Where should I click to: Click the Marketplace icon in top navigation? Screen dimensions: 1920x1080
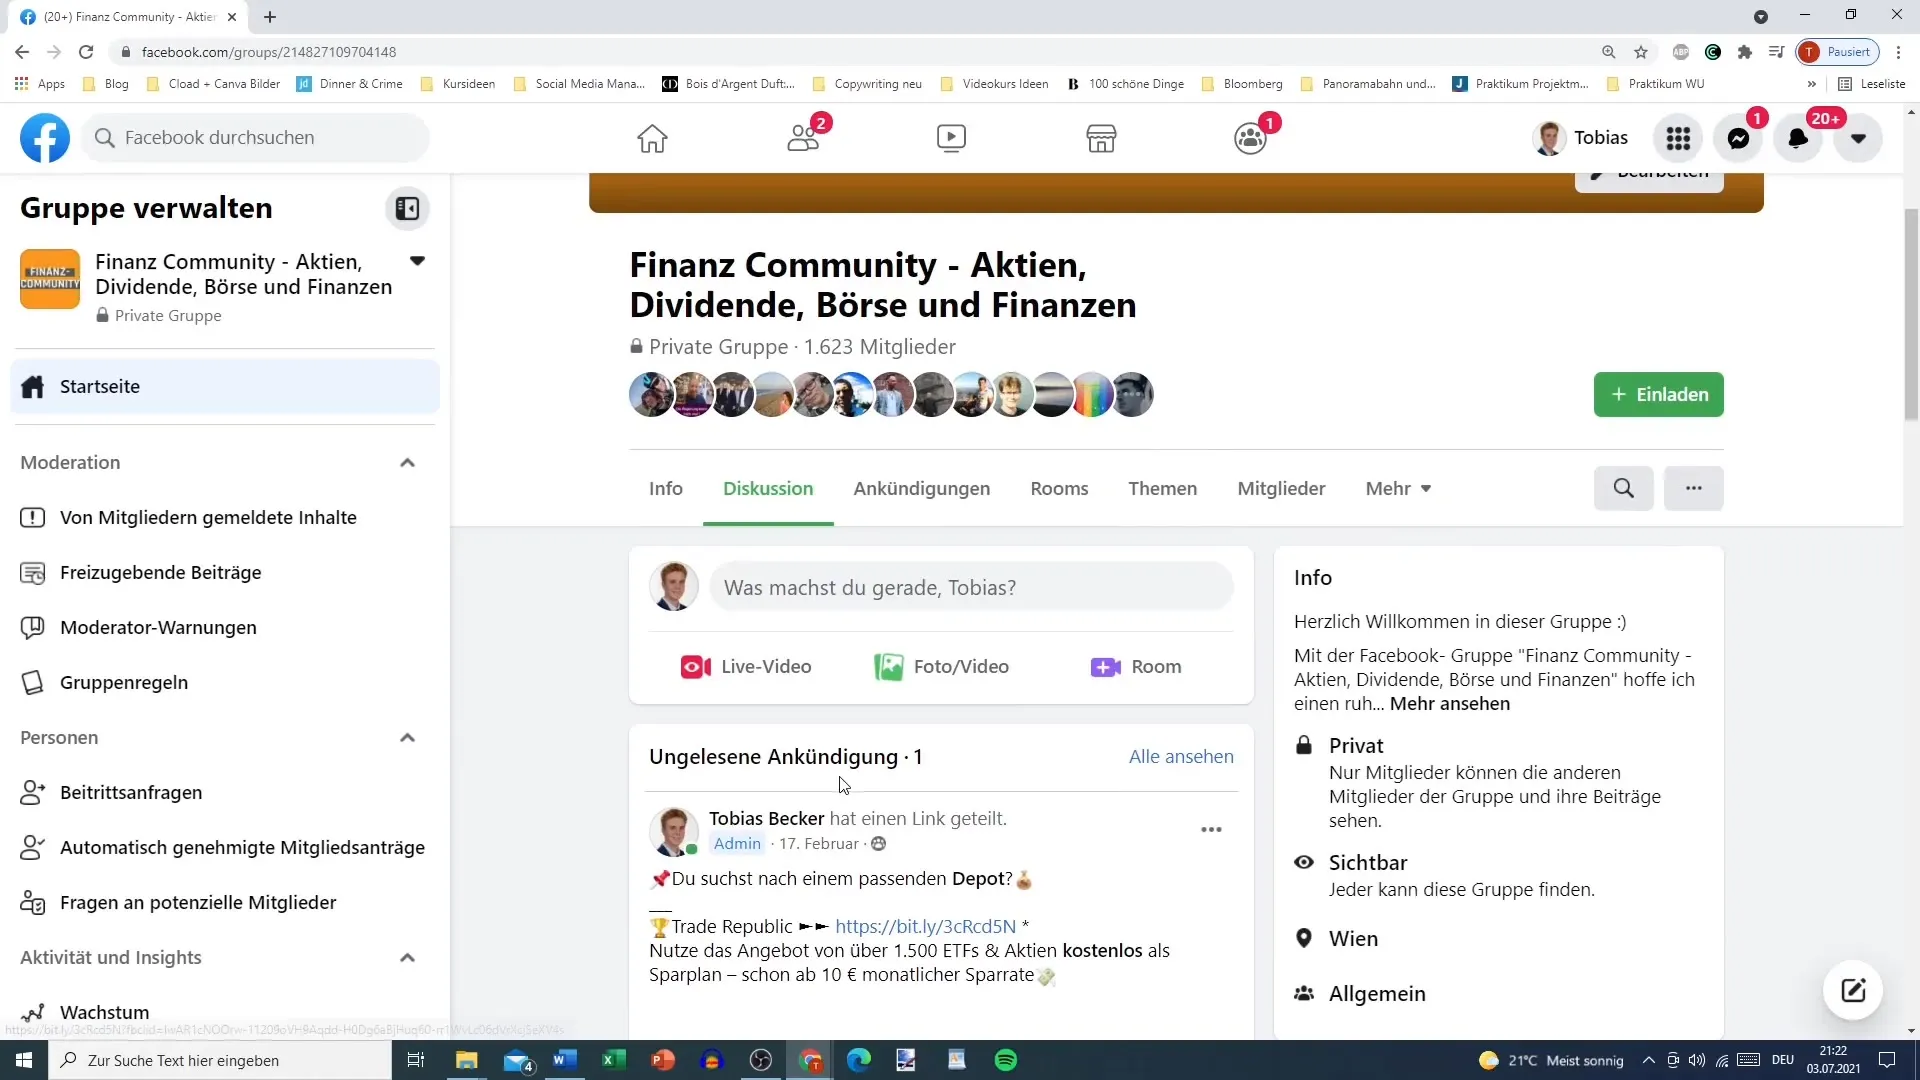1100,137
